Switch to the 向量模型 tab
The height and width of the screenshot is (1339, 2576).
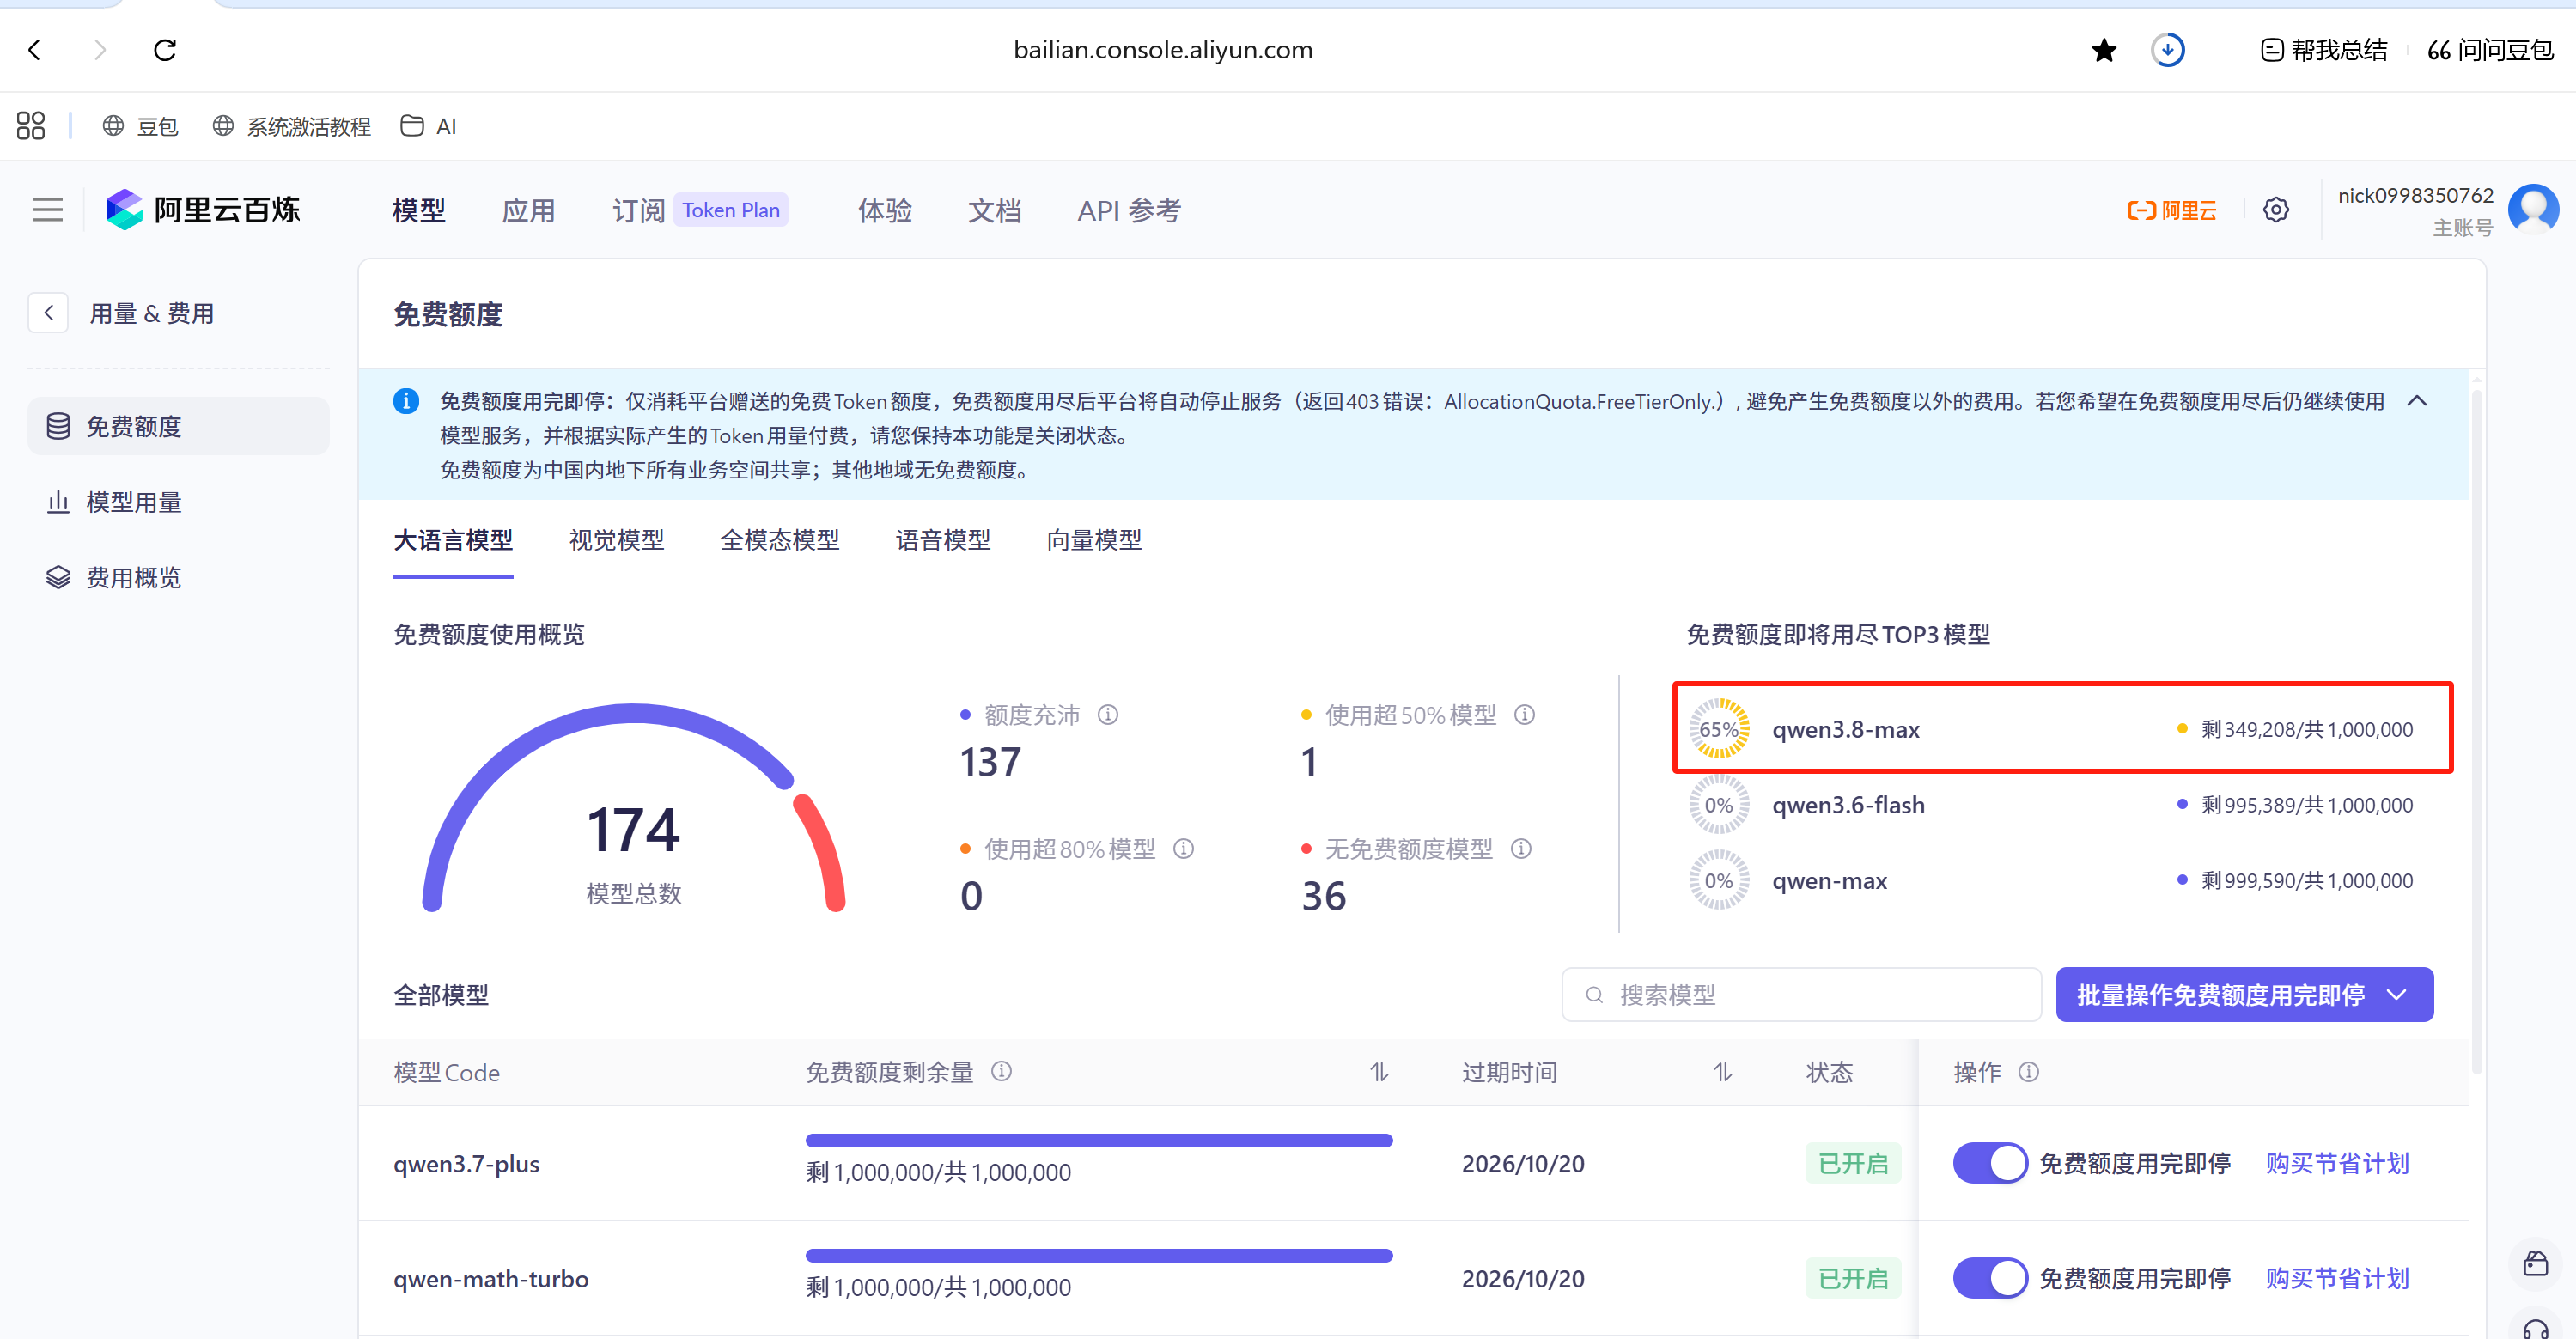pyautogui.click(x=1094, y=540)
